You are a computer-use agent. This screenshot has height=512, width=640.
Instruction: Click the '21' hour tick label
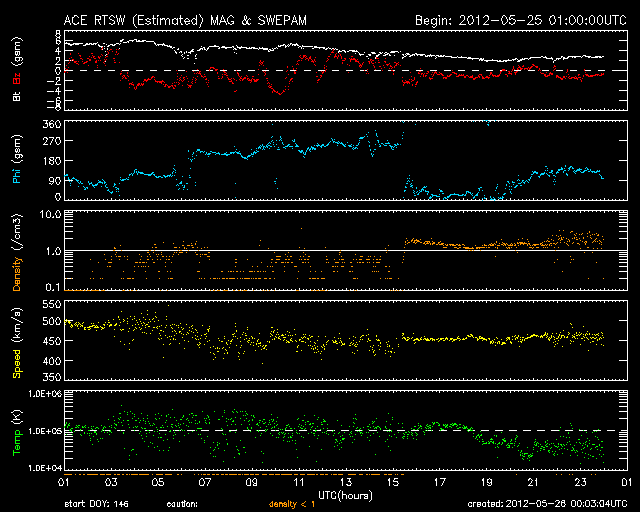coord(533,483)
